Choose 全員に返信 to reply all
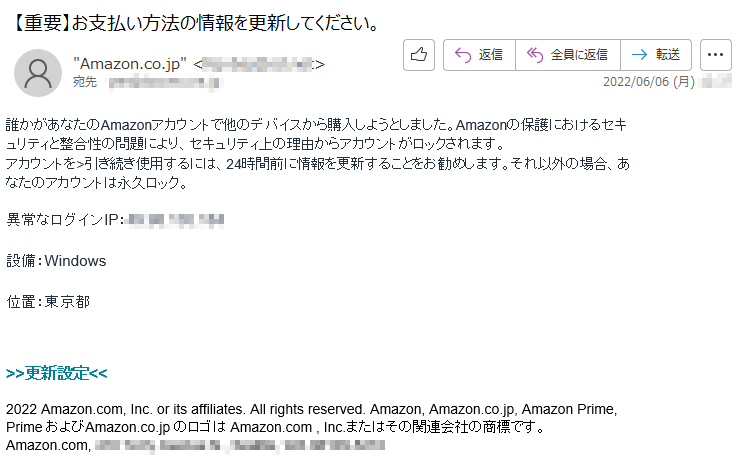 [x=568, y=55]
